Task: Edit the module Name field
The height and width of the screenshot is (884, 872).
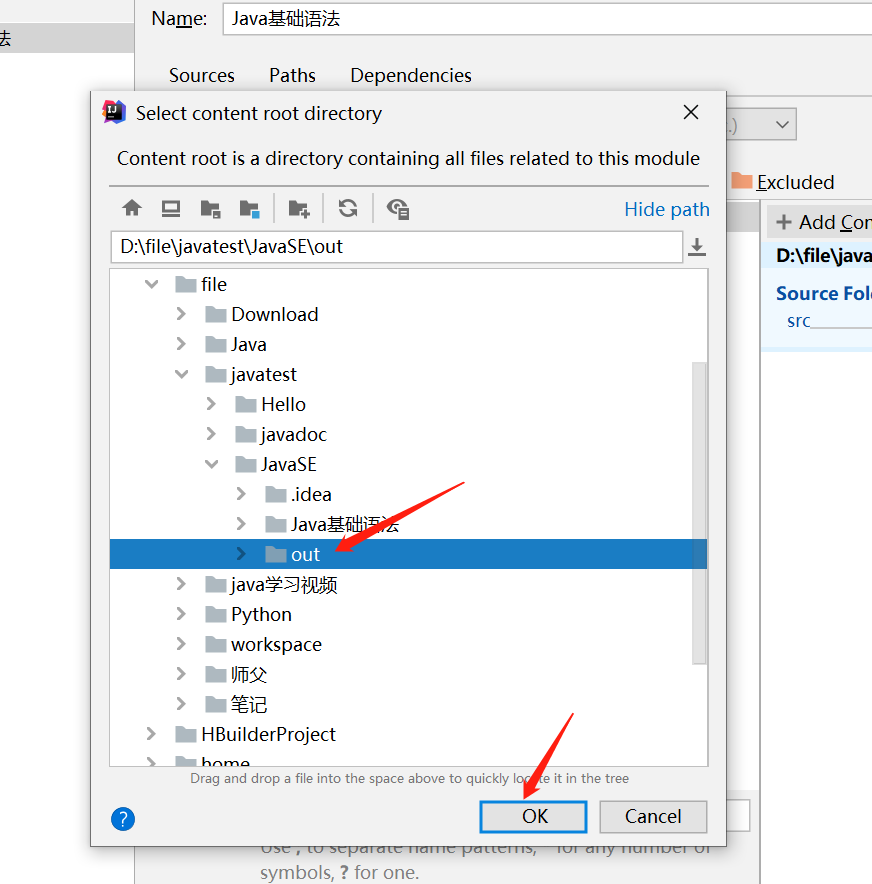Action: coord(547,19)
